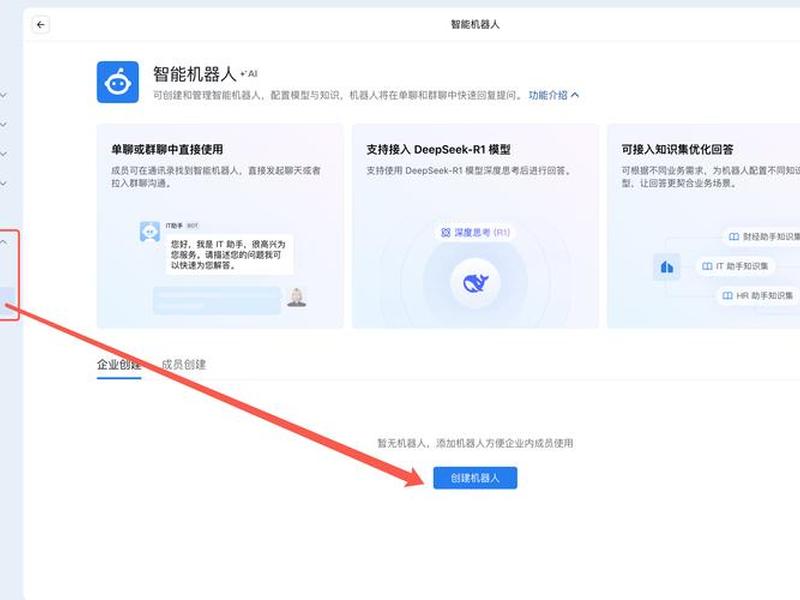
Task: Switch to the 企业创建 tab
Action: pyautogui.click(x=119, y=365)
